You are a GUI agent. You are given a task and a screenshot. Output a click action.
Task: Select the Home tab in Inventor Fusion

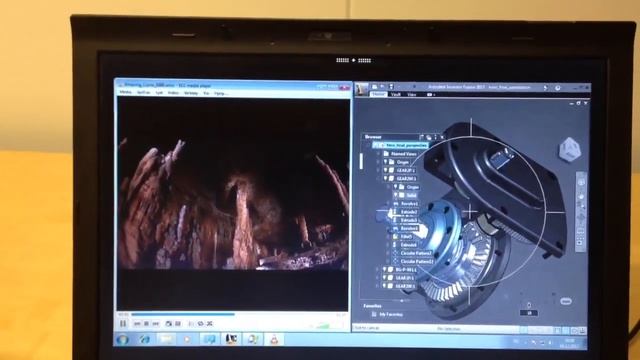pyautogui.click(x=378, y=94)
